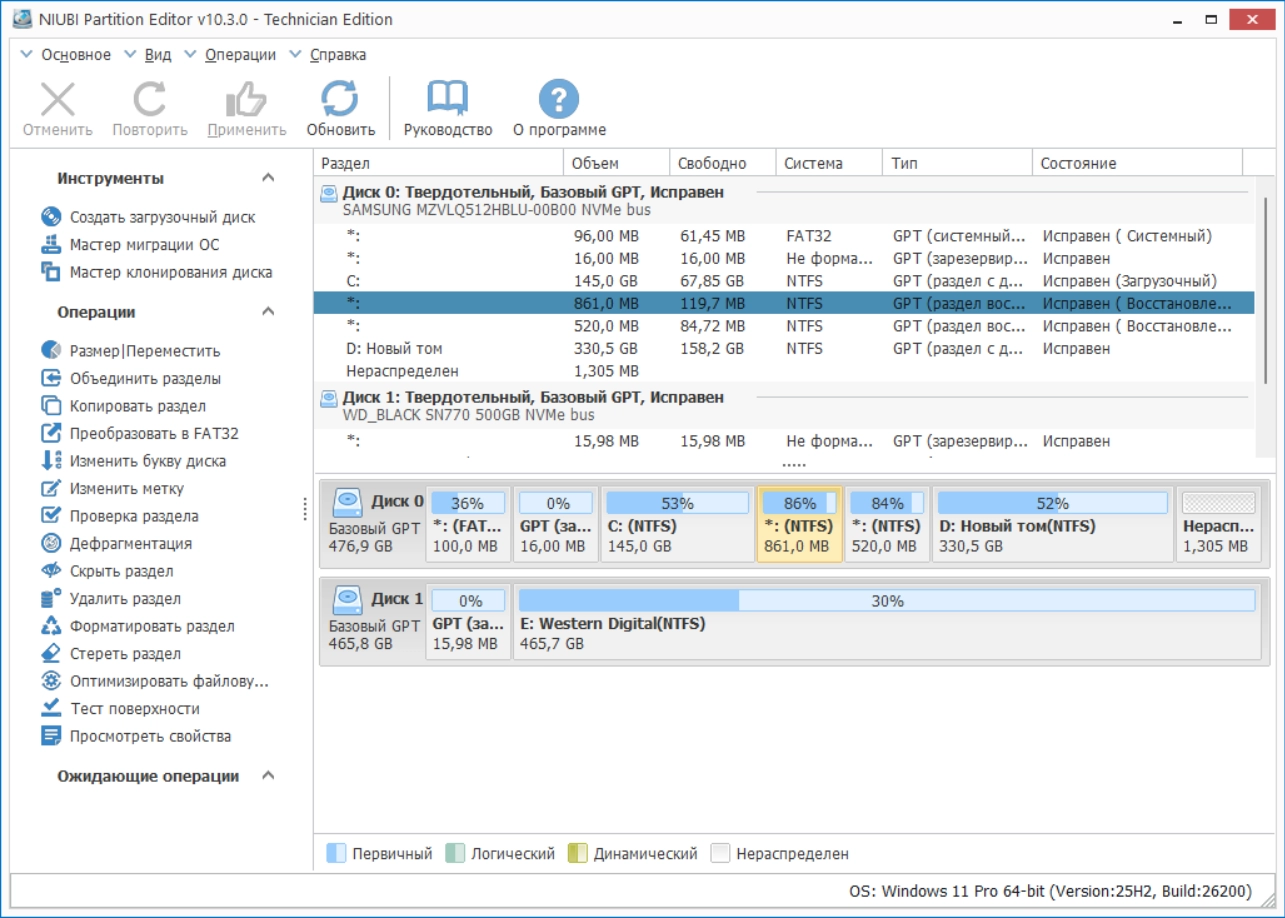
Task: Select the E: Western Digital(NTFS) disk map block
Action: [887, 621]
